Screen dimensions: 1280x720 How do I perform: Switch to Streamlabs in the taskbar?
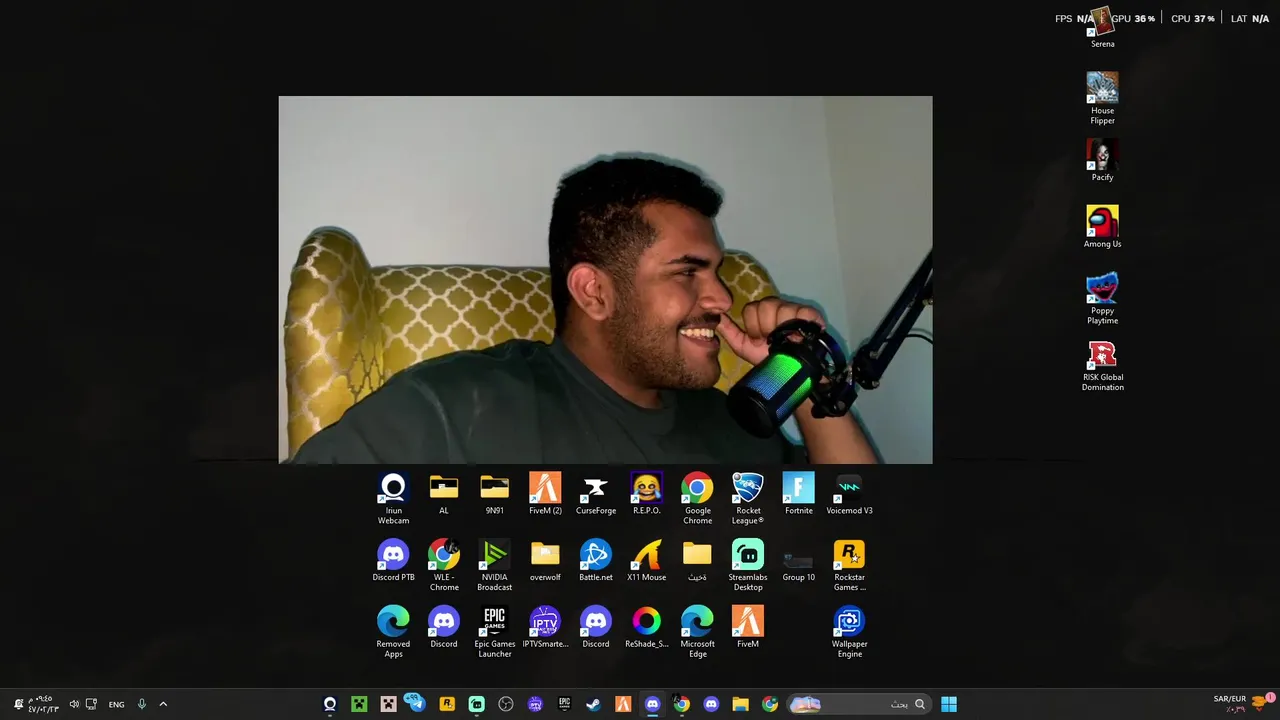[476, 704]
